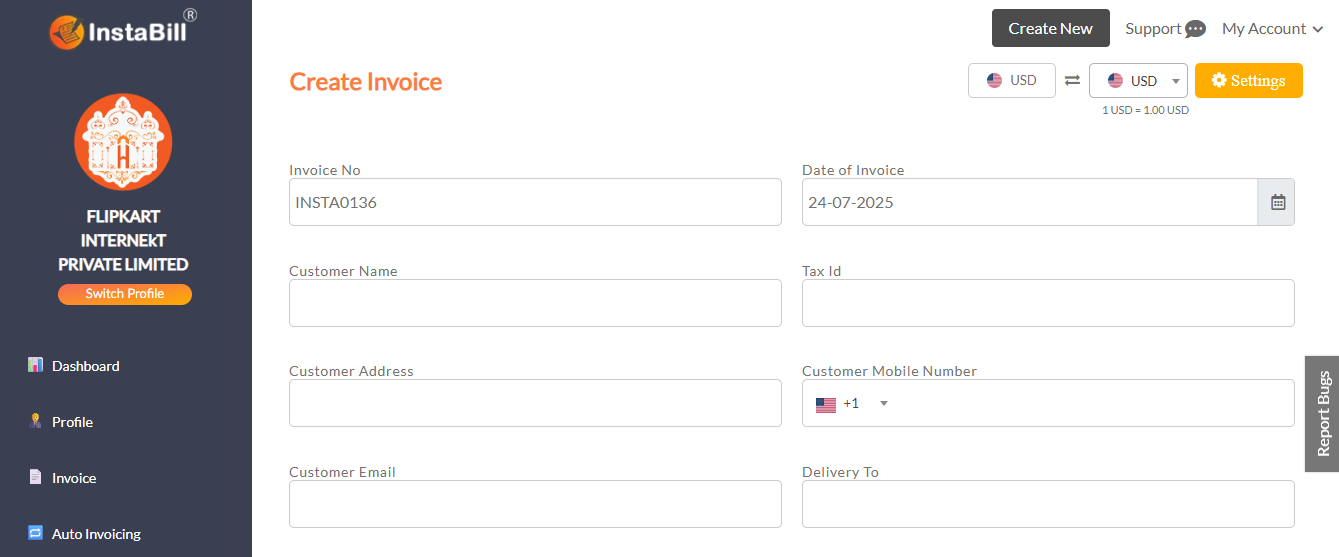Click the Switch Profile button
The image size is (1339, 557).
click(x=125, y=294)
